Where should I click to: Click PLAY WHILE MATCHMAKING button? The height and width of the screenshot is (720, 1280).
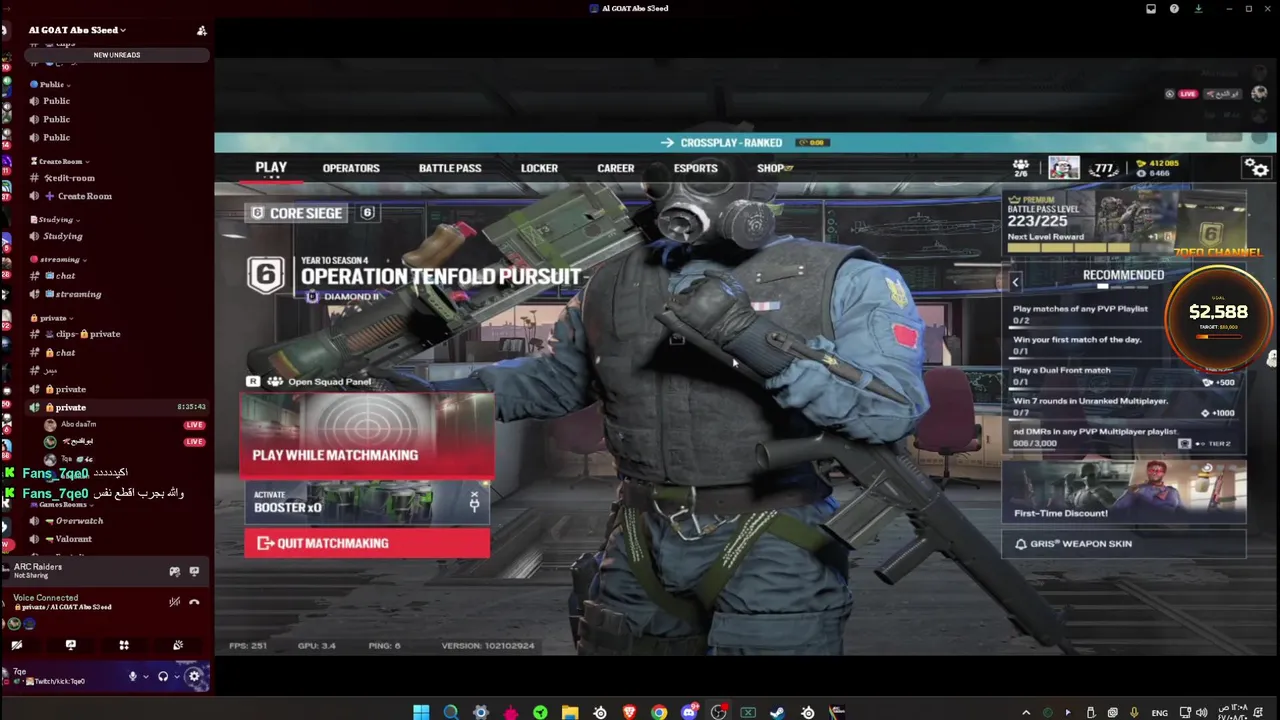coord(367,434)
